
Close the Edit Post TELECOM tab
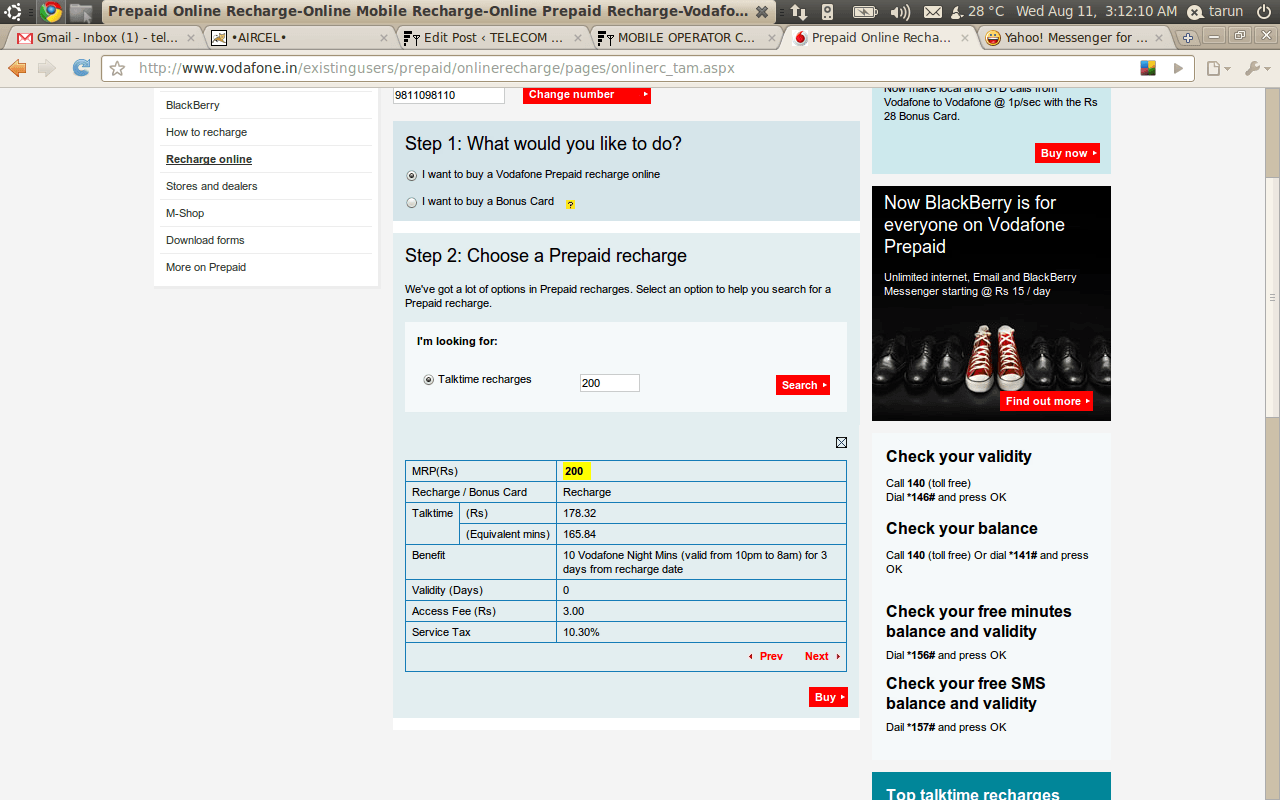[x=577, y=38]
